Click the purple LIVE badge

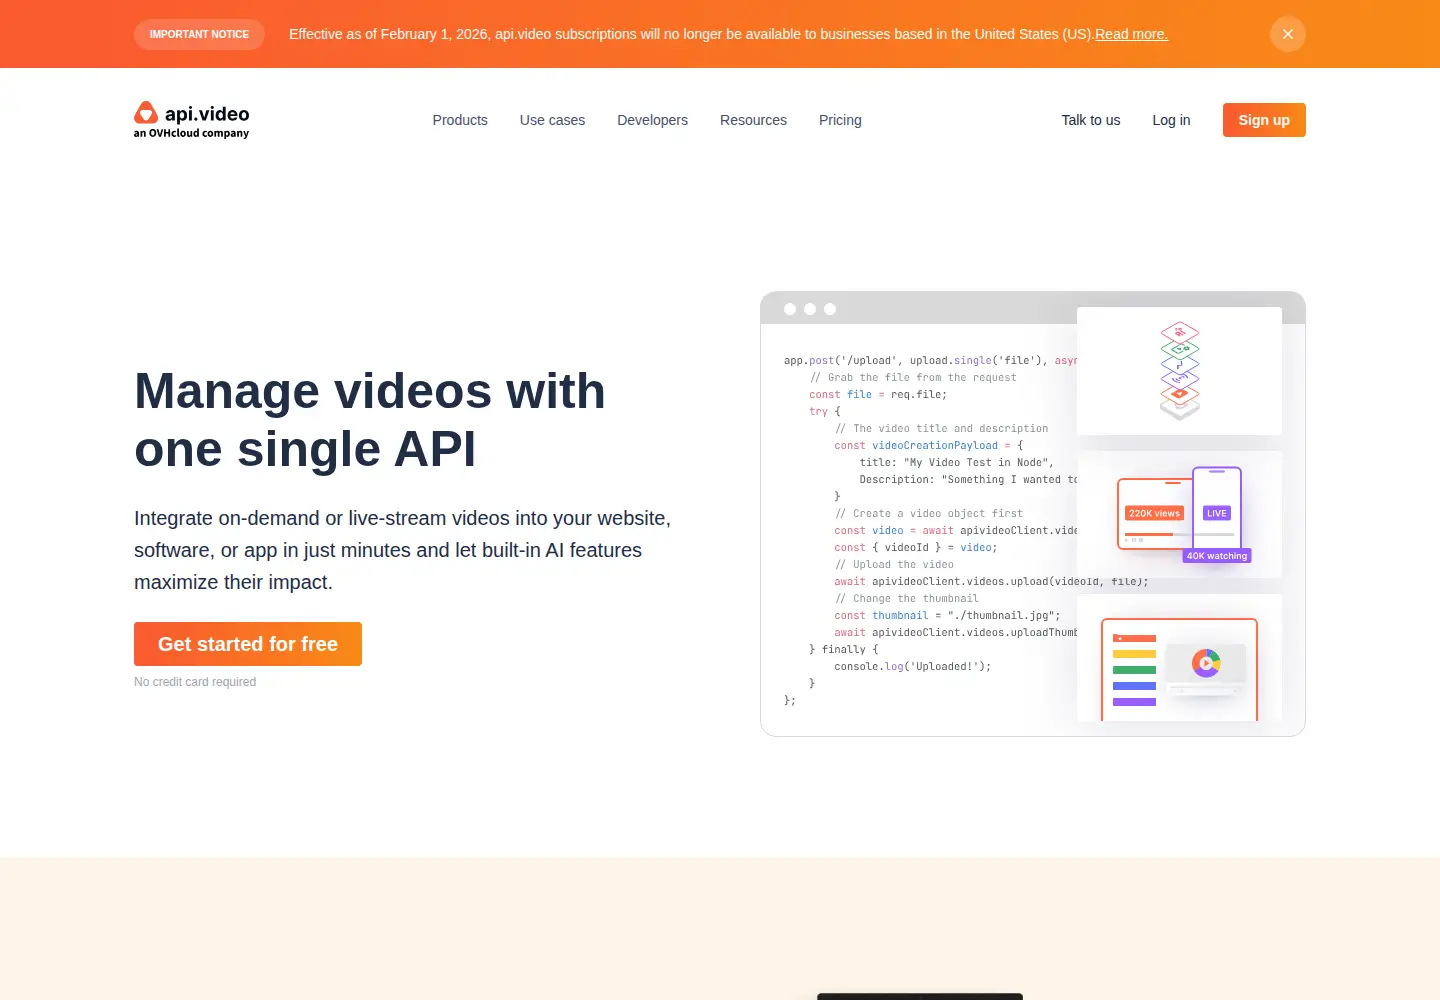tap(1216, 513)
